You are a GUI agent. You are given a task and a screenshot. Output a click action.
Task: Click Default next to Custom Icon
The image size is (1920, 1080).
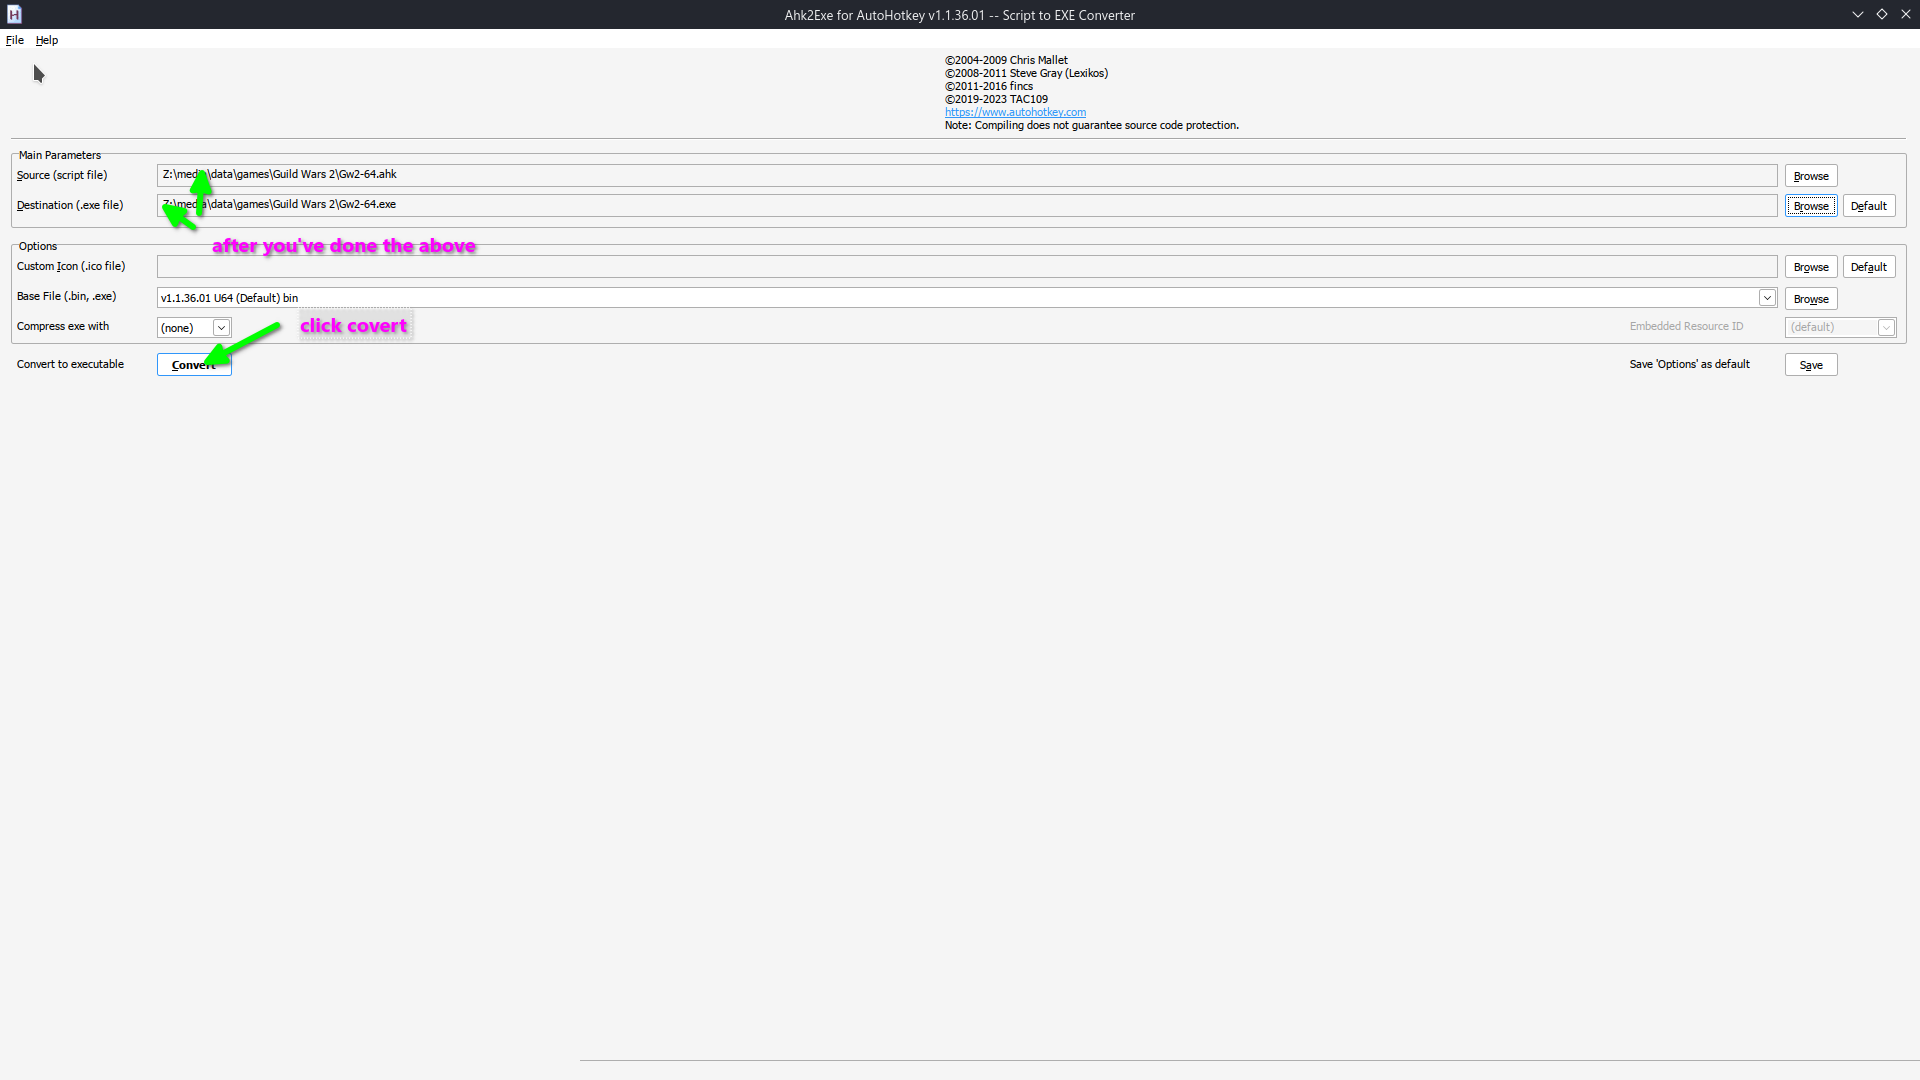point(1868,266)
